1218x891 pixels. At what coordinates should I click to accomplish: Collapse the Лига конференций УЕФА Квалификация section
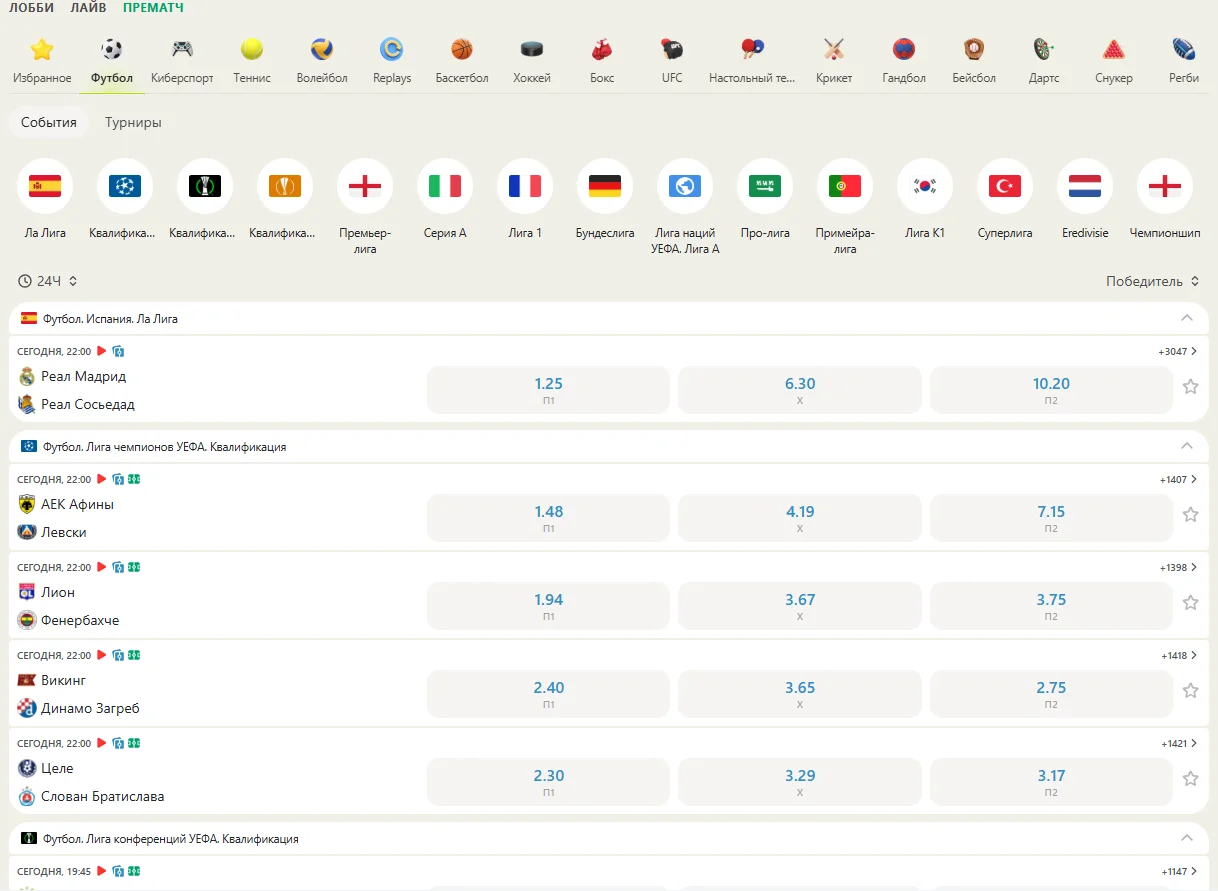click(1187, 838)
